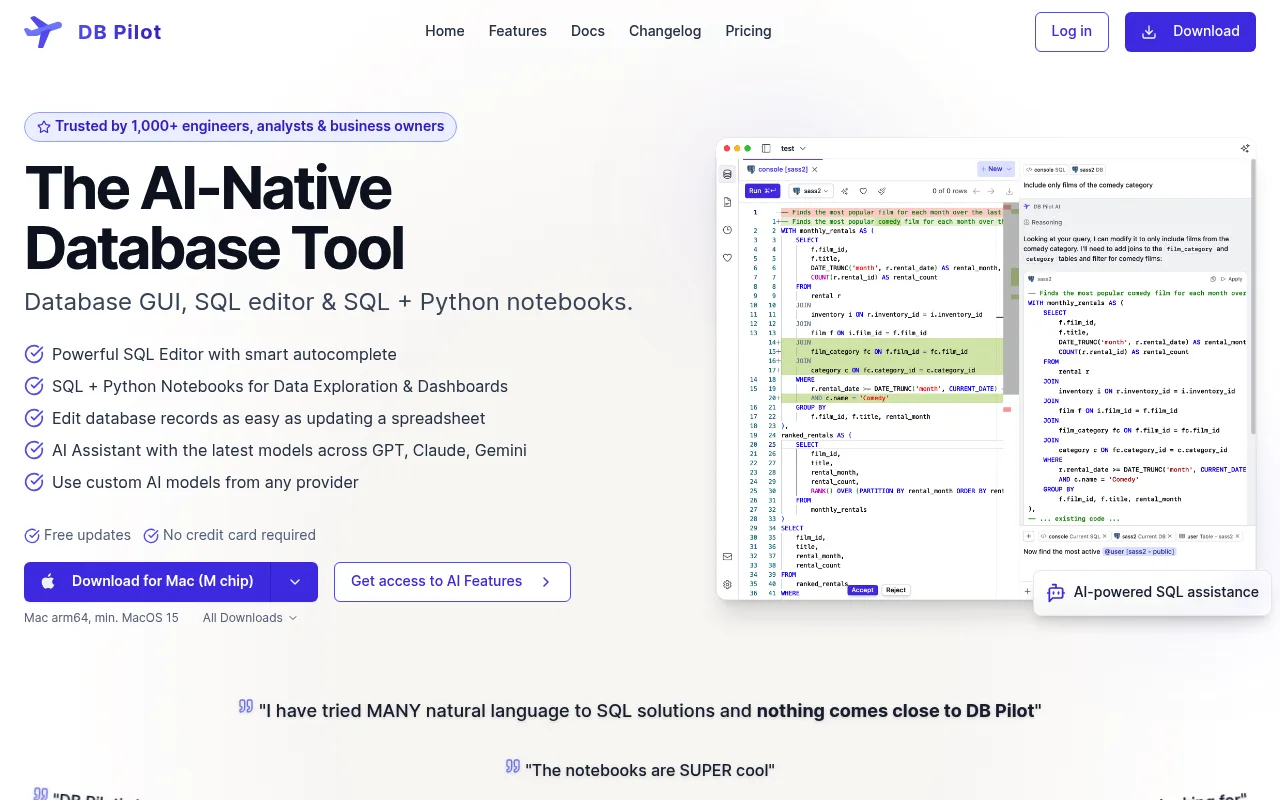Open the history clock icon in preview sidebar
Screen dimensions: 1280x800
(x=727, y=230)
